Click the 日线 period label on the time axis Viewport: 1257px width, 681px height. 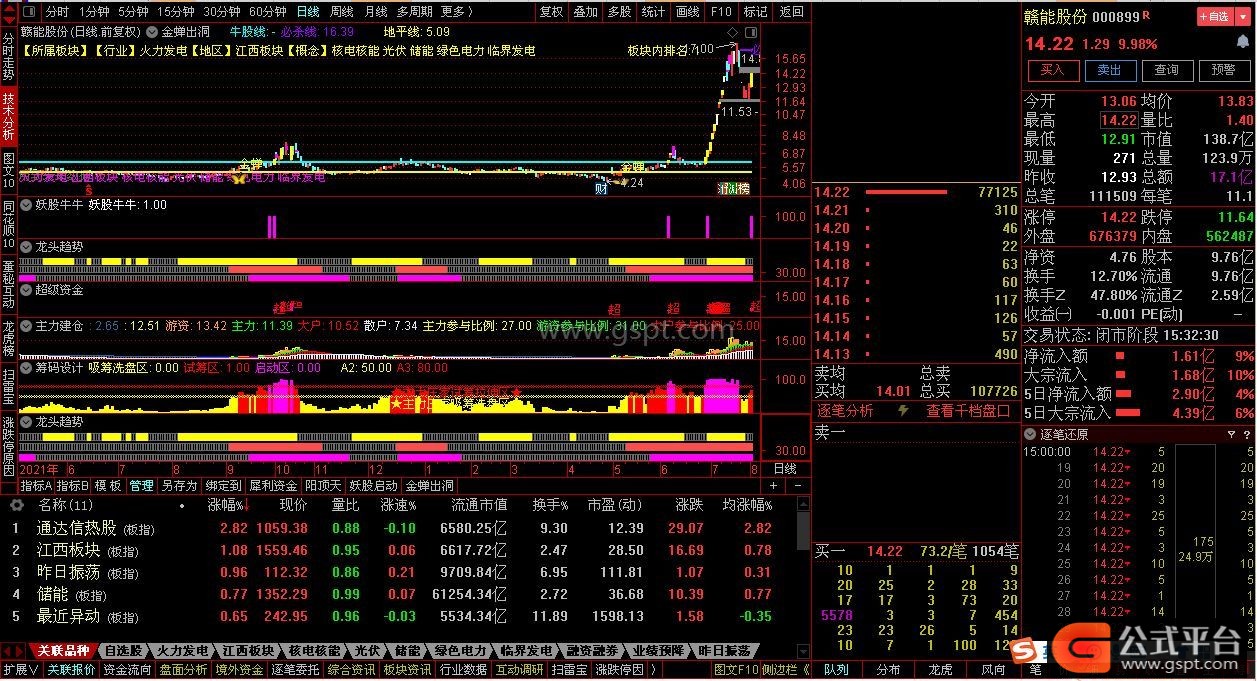point(786,469)
